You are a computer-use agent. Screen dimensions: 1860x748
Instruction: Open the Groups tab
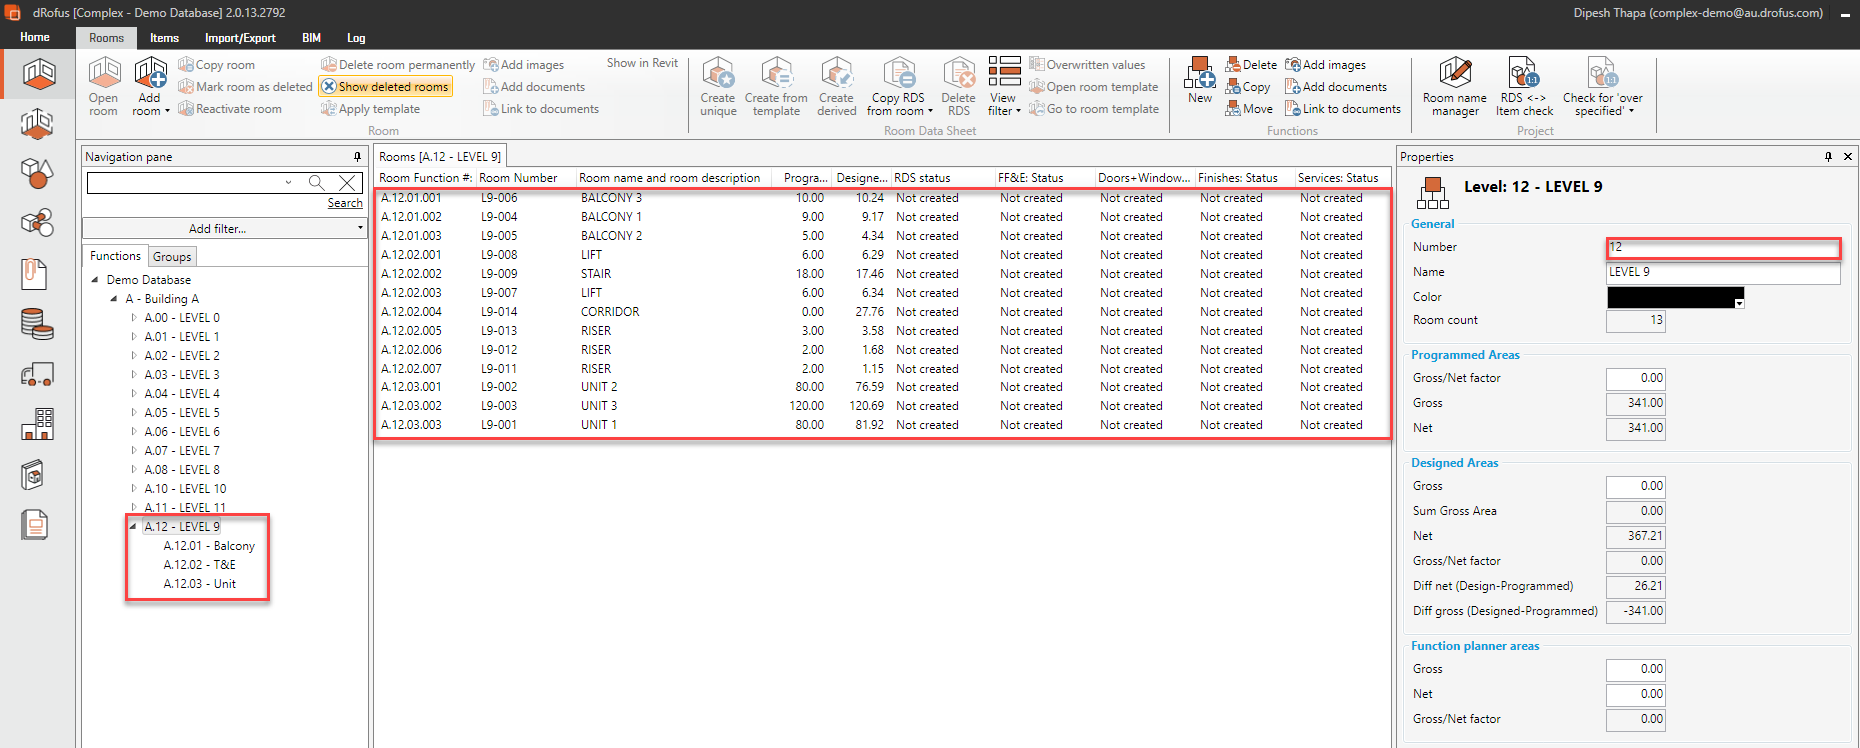[172, 257]
